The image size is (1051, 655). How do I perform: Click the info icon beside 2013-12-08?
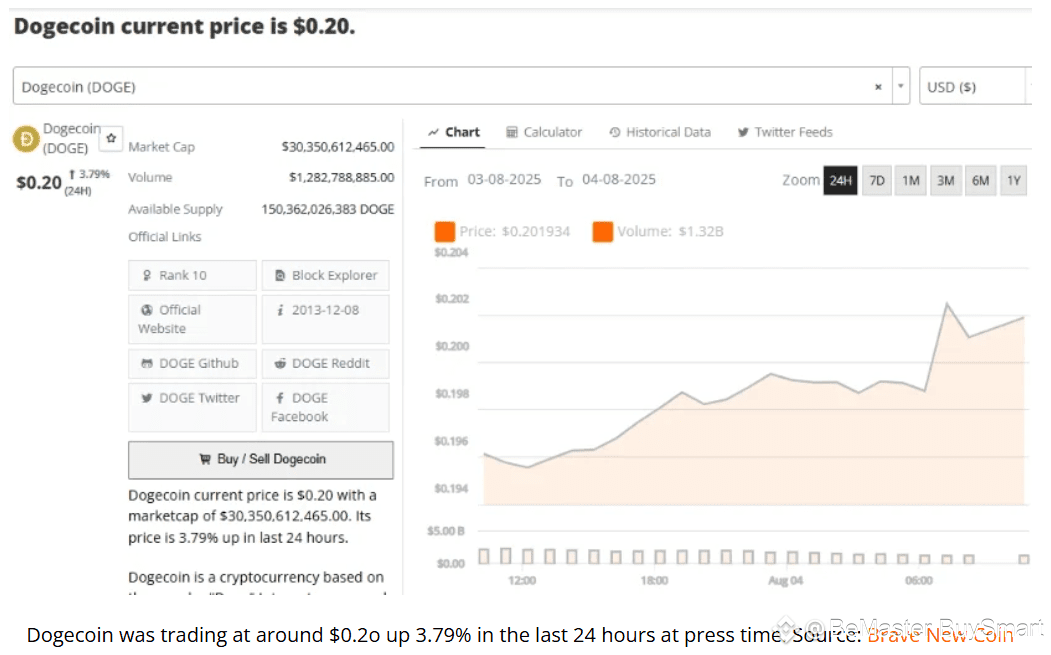(280, 310)
